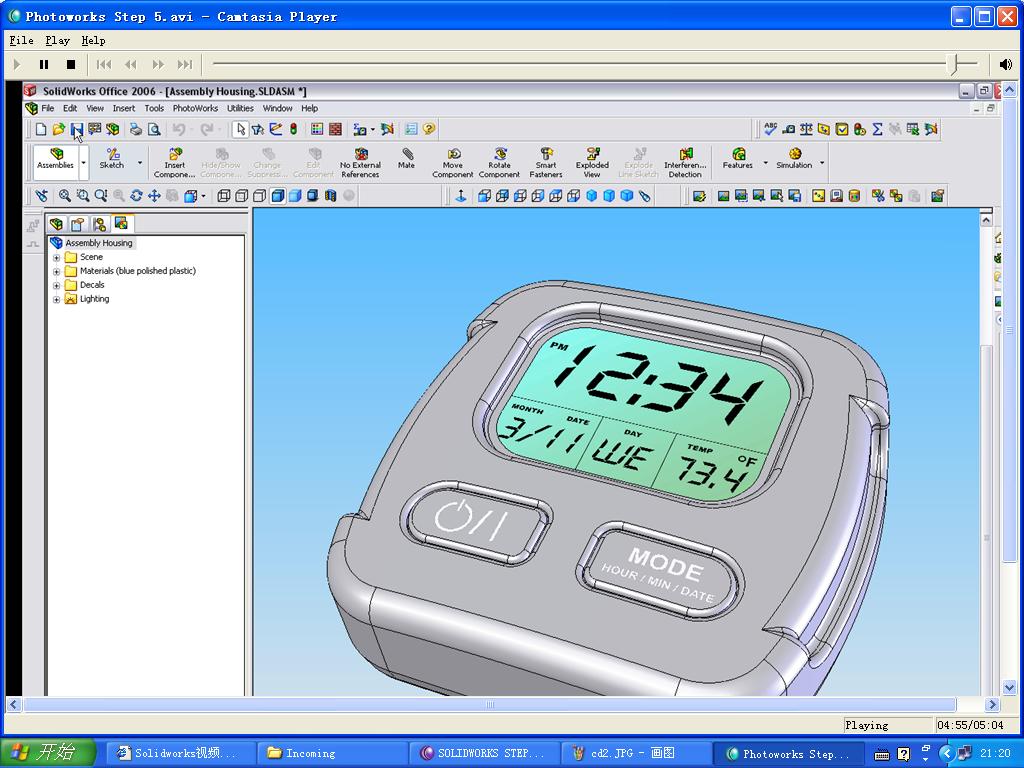This screenshot has width=1024, height=768.
Task: Click the Smart Fasteners tool
Action: 546,162
